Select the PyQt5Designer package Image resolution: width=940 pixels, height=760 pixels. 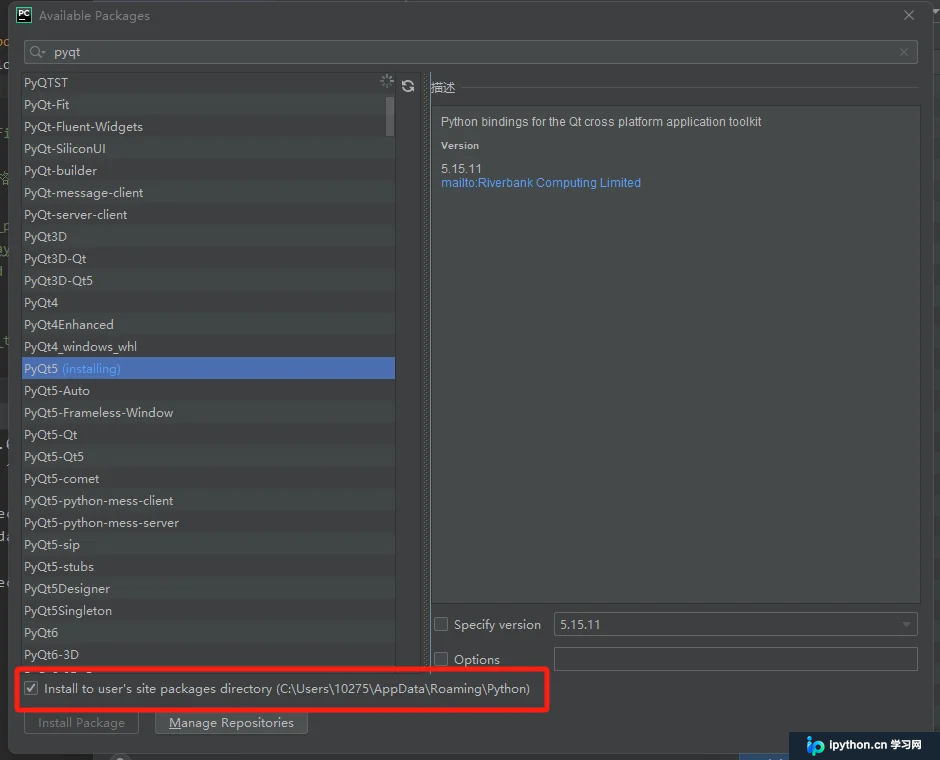tap(208, 589)
